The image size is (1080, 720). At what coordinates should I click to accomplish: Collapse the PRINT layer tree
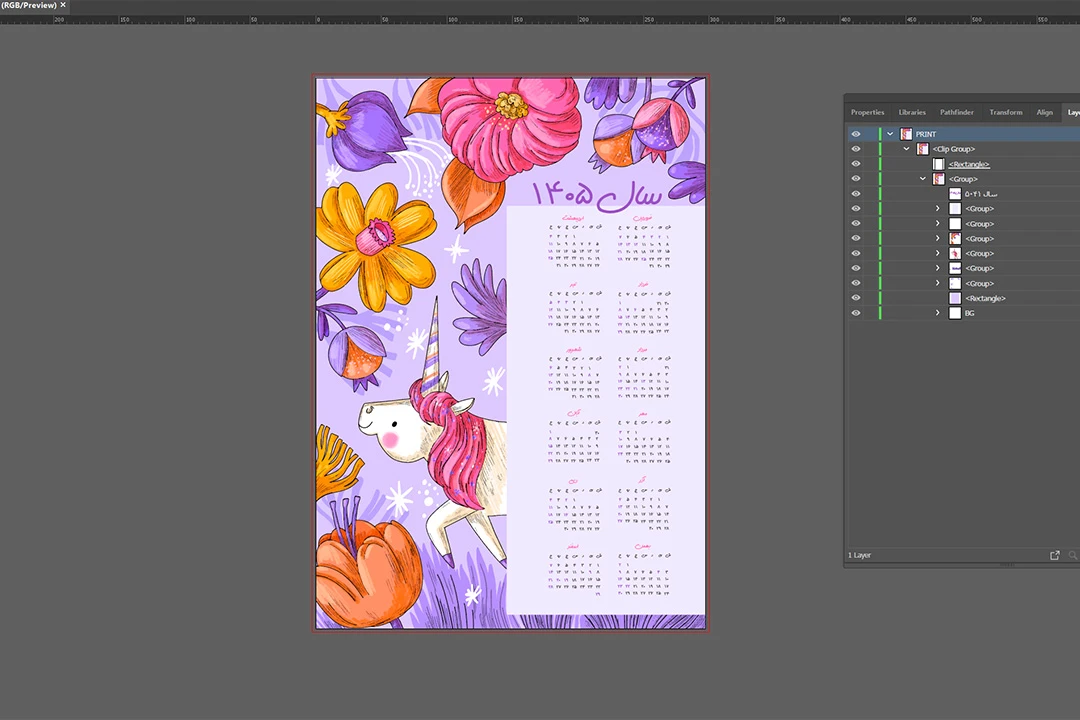pyautogui.click(x=890, y=134)
